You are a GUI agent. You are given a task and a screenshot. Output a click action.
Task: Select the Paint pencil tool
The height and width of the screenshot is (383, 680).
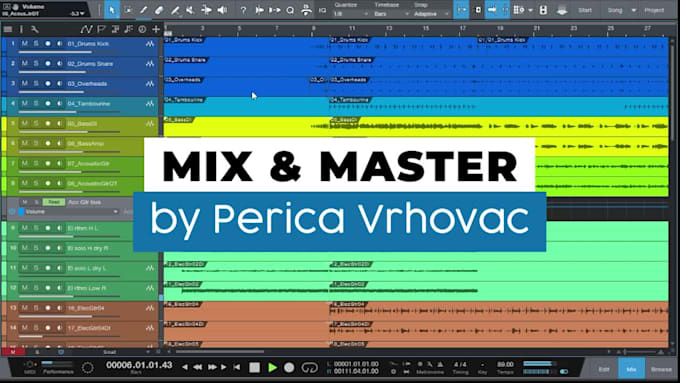[144, 10]
